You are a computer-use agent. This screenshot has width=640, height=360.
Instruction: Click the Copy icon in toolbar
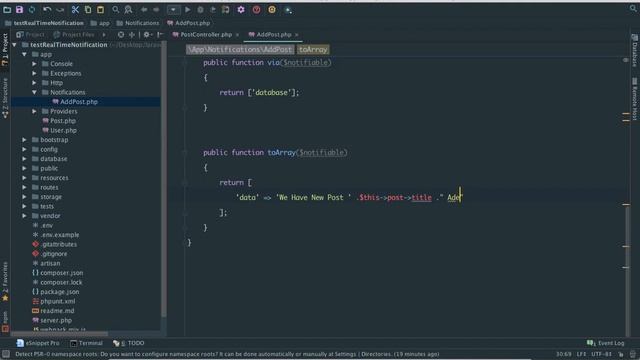coord(88,9)
